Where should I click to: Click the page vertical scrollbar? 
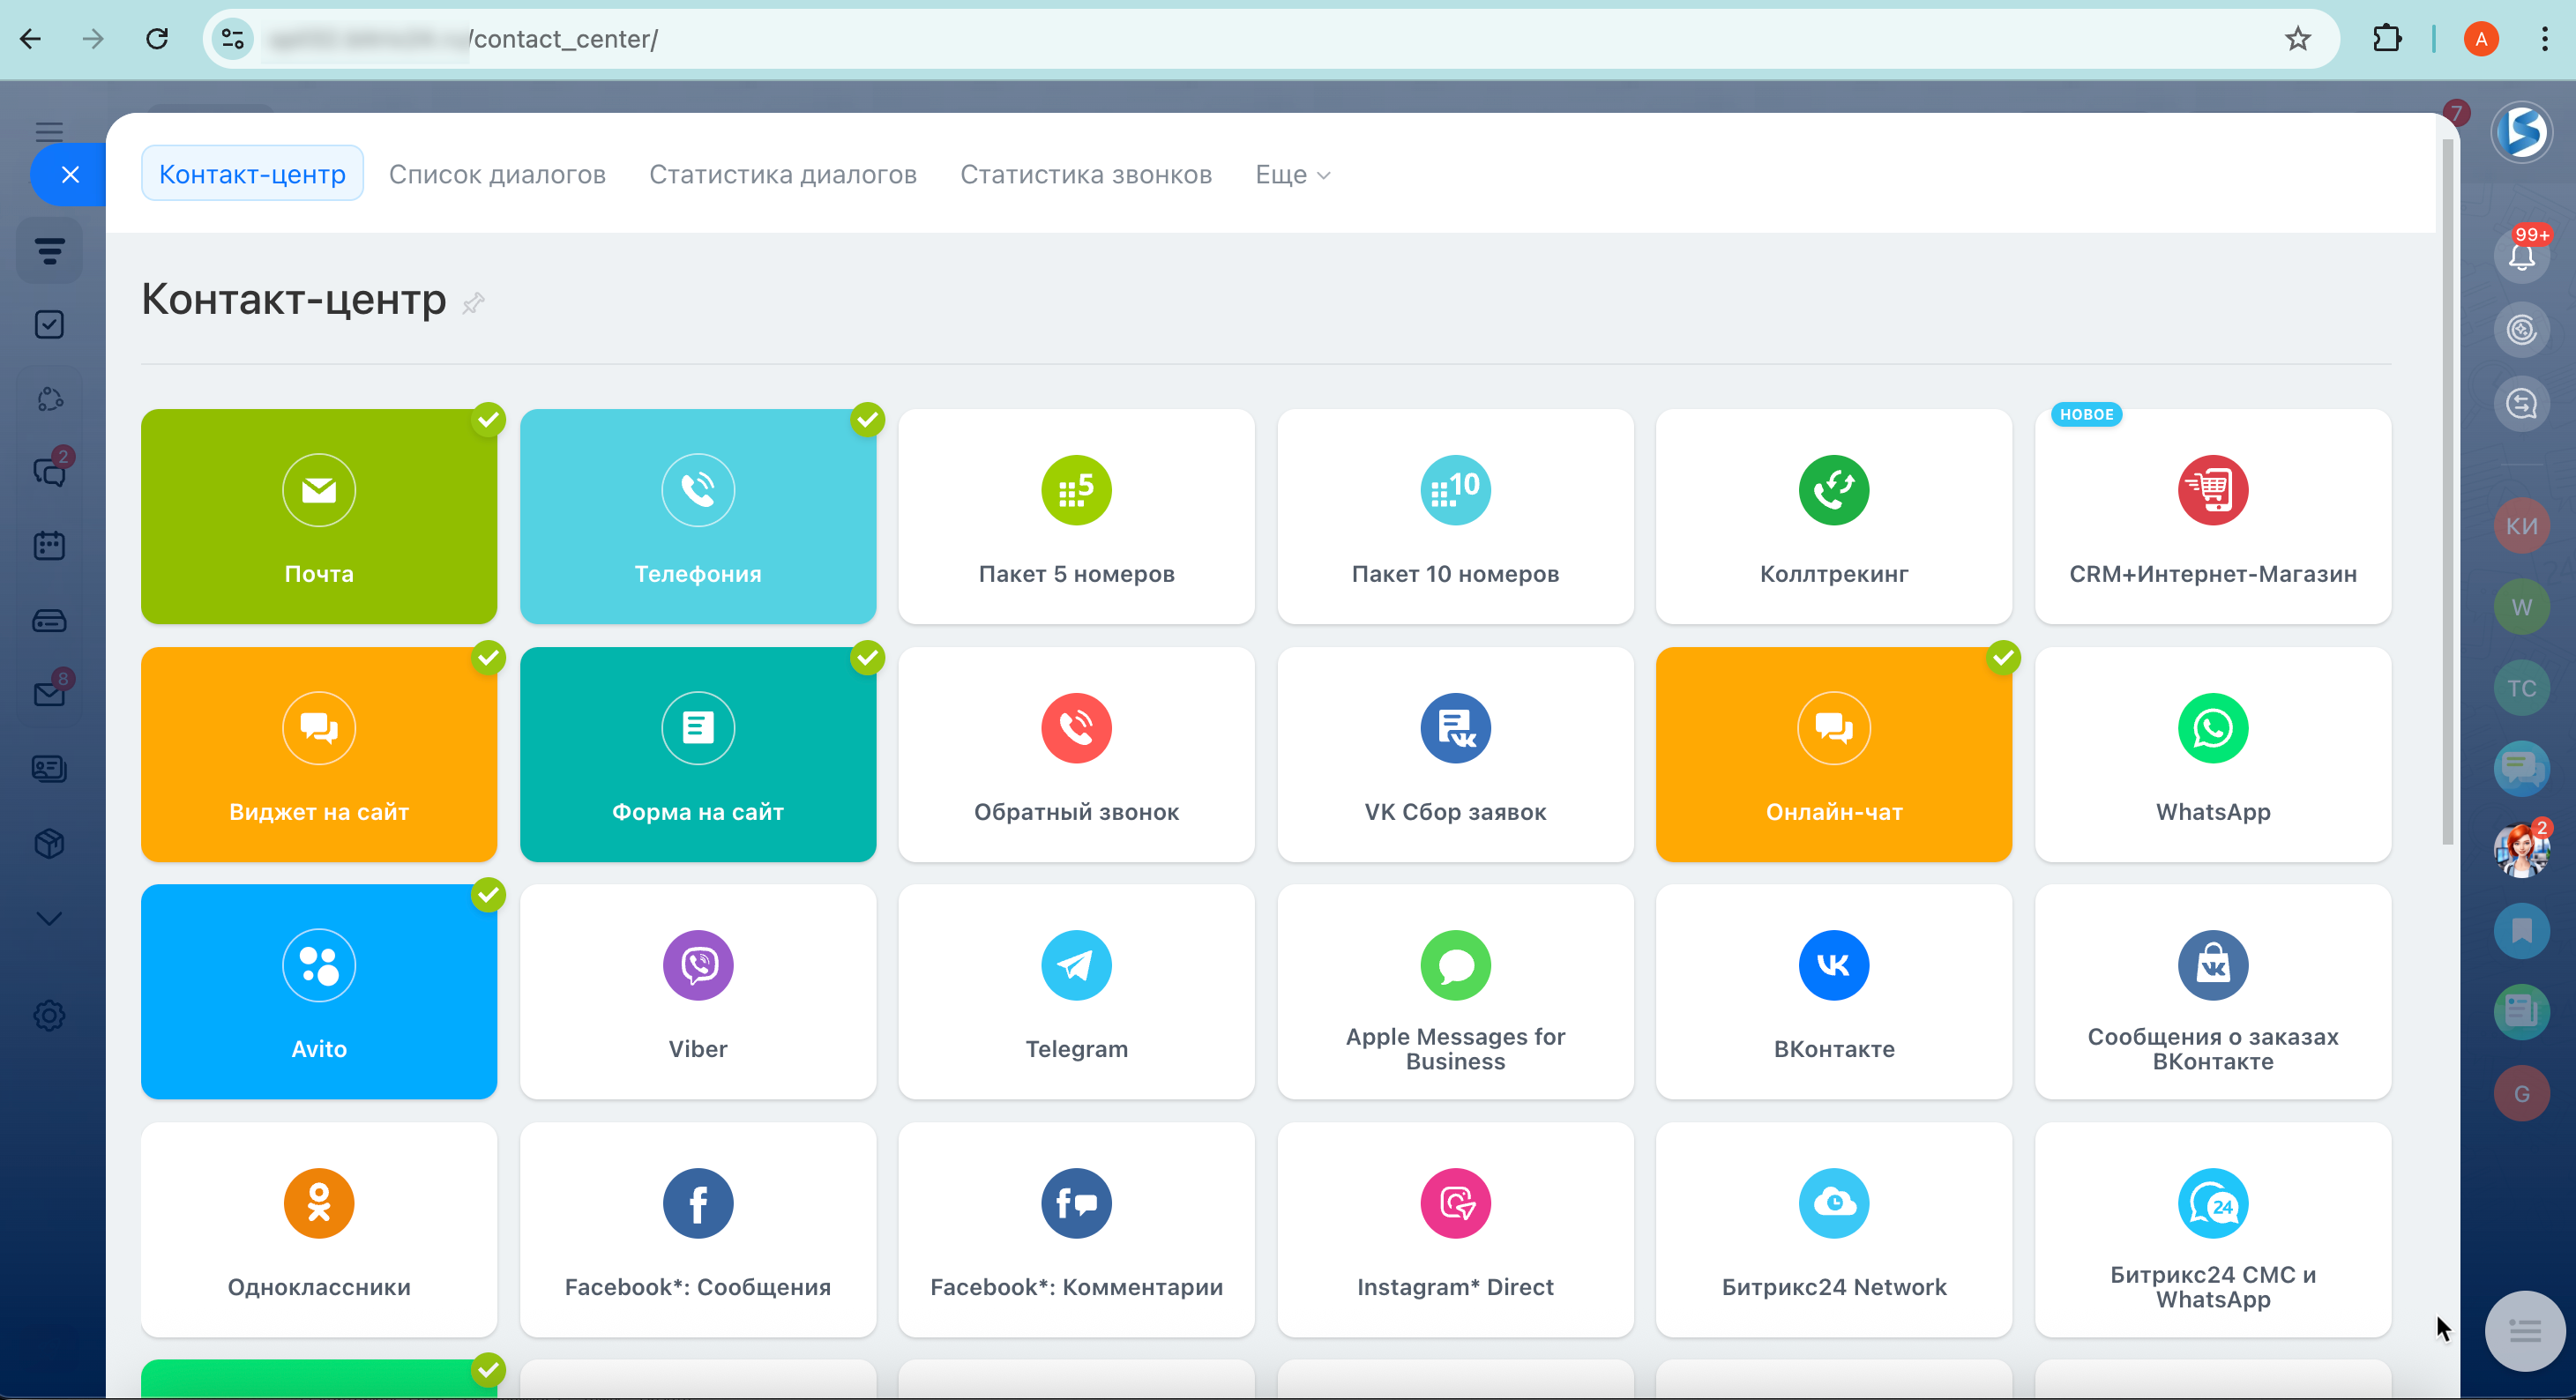coord(2447,490)
